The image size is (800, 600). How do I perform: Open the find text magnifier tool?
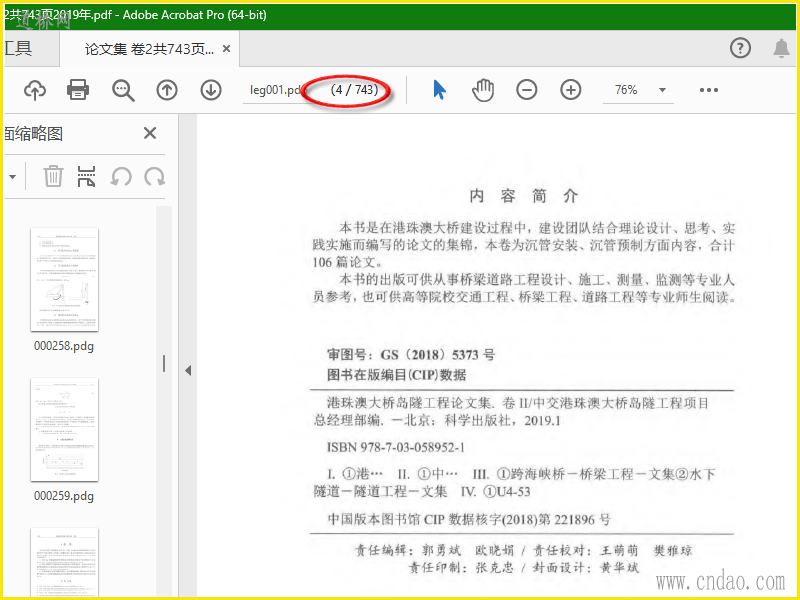[x=123, y=90]
